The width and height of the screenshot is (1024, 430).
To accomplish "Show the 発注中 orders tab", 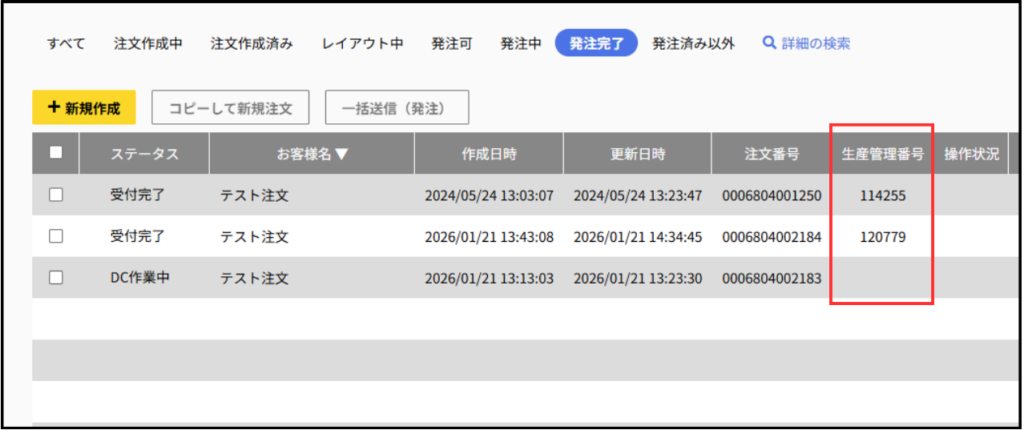I will click(x=521, y=44).
